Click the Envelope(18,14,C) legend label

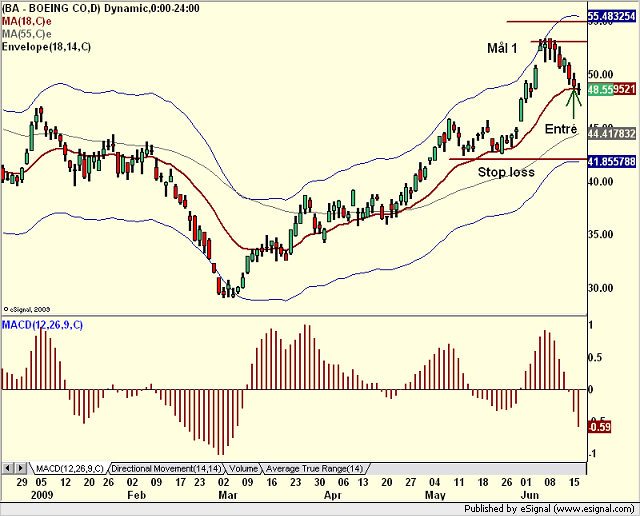[47, 47]
